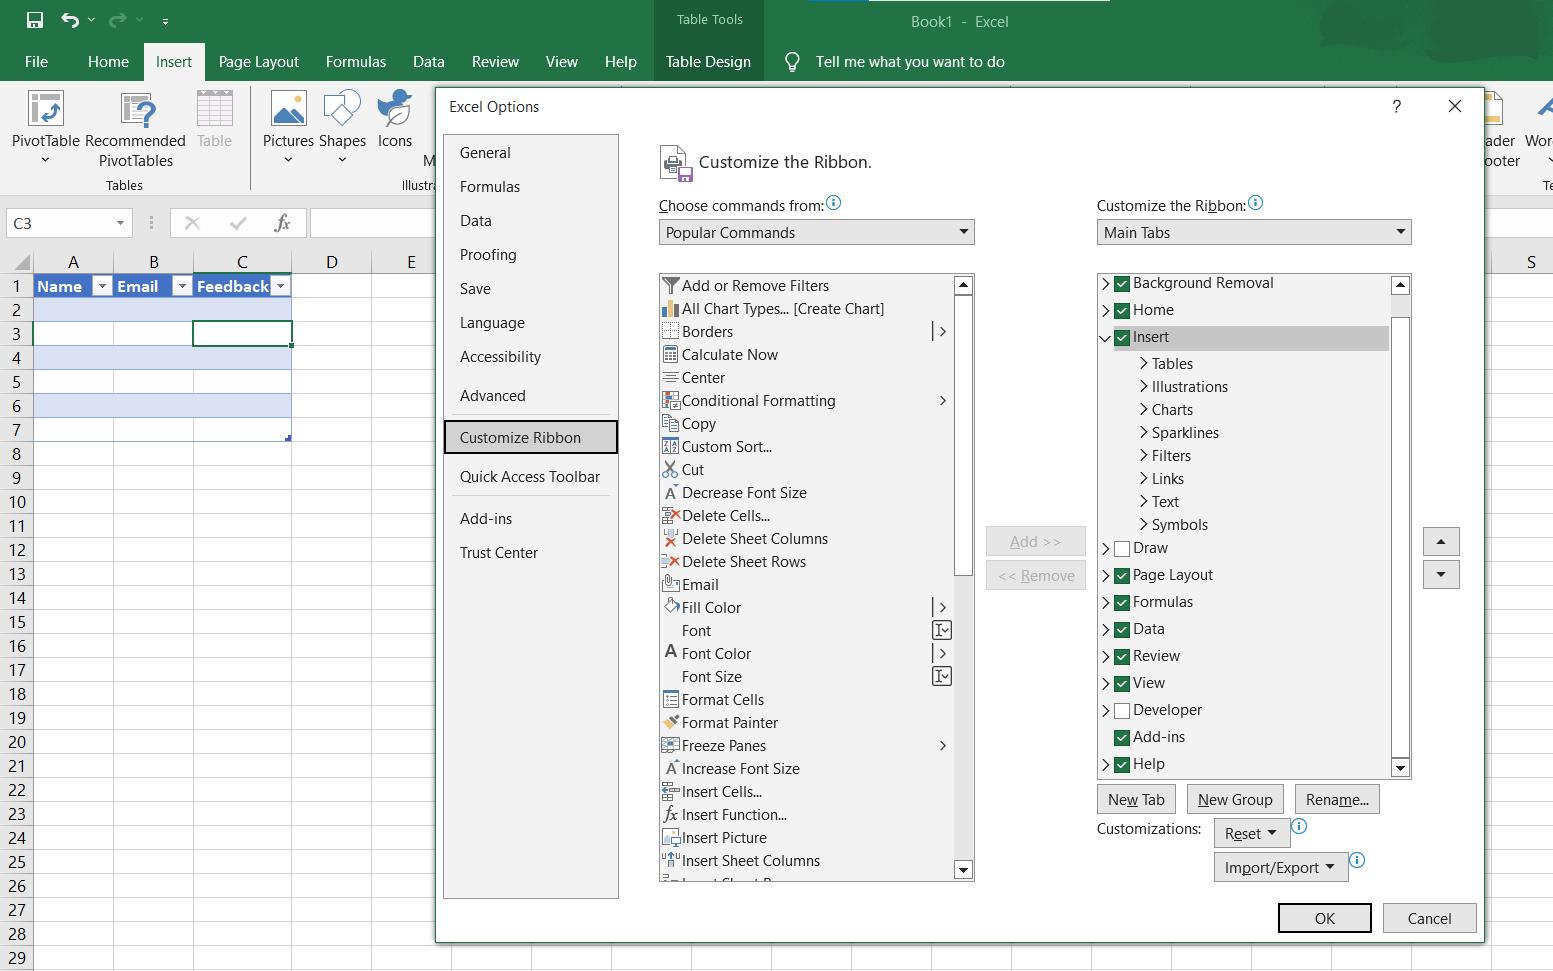The height and width of the screenshot is (971, 1553).
Task: Enable the Developer tab checkbox
Action: [1122, 711]
